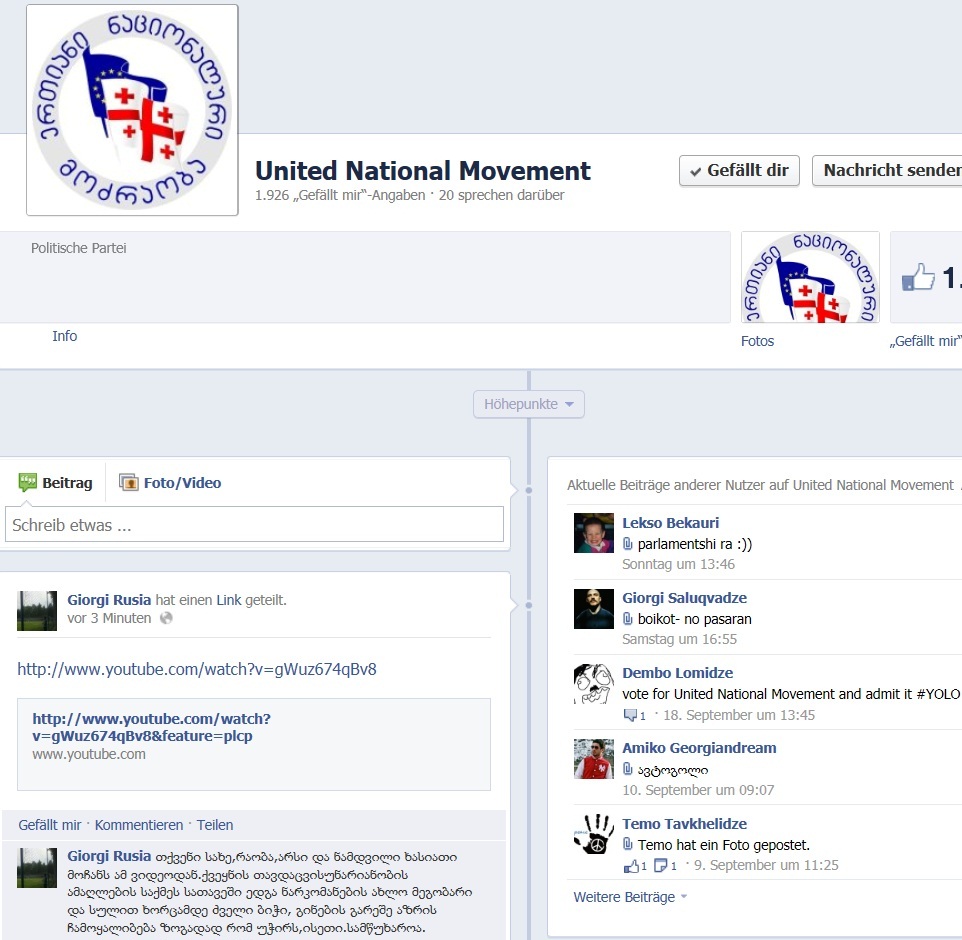Viewport: 962px width, 940px height.
Task: Click the 'United National Movement' page title
Action: (x=423, y=171)
